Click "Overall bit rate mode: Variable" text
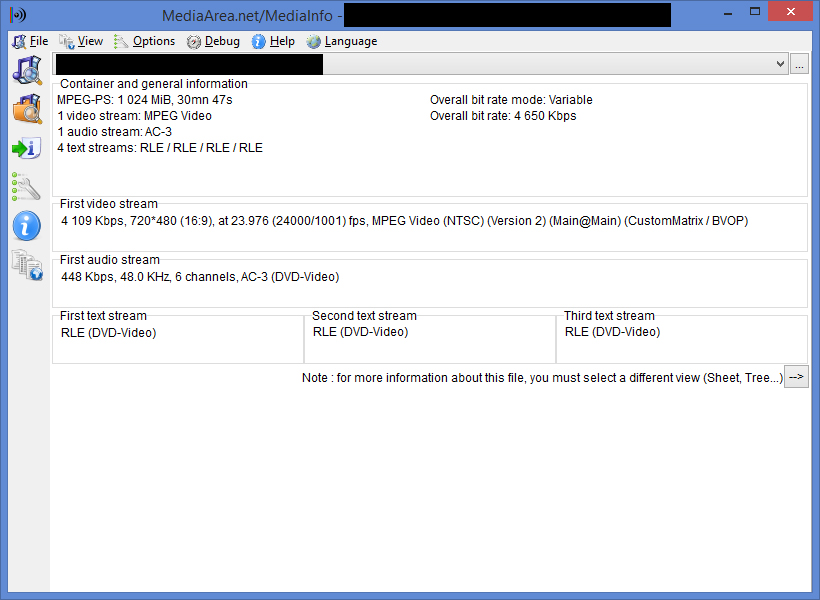 pyautogui.click(x=511, y=100)
